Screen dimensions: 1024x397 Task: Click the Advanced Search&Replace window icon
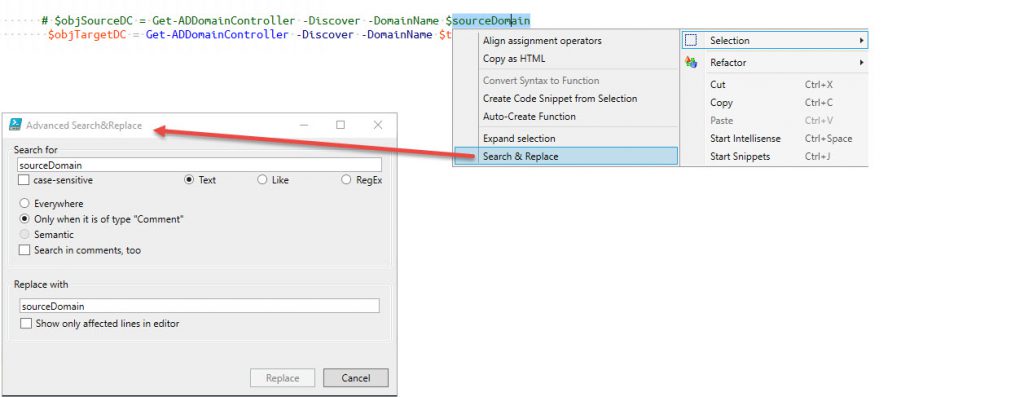(x=15, y=125)
